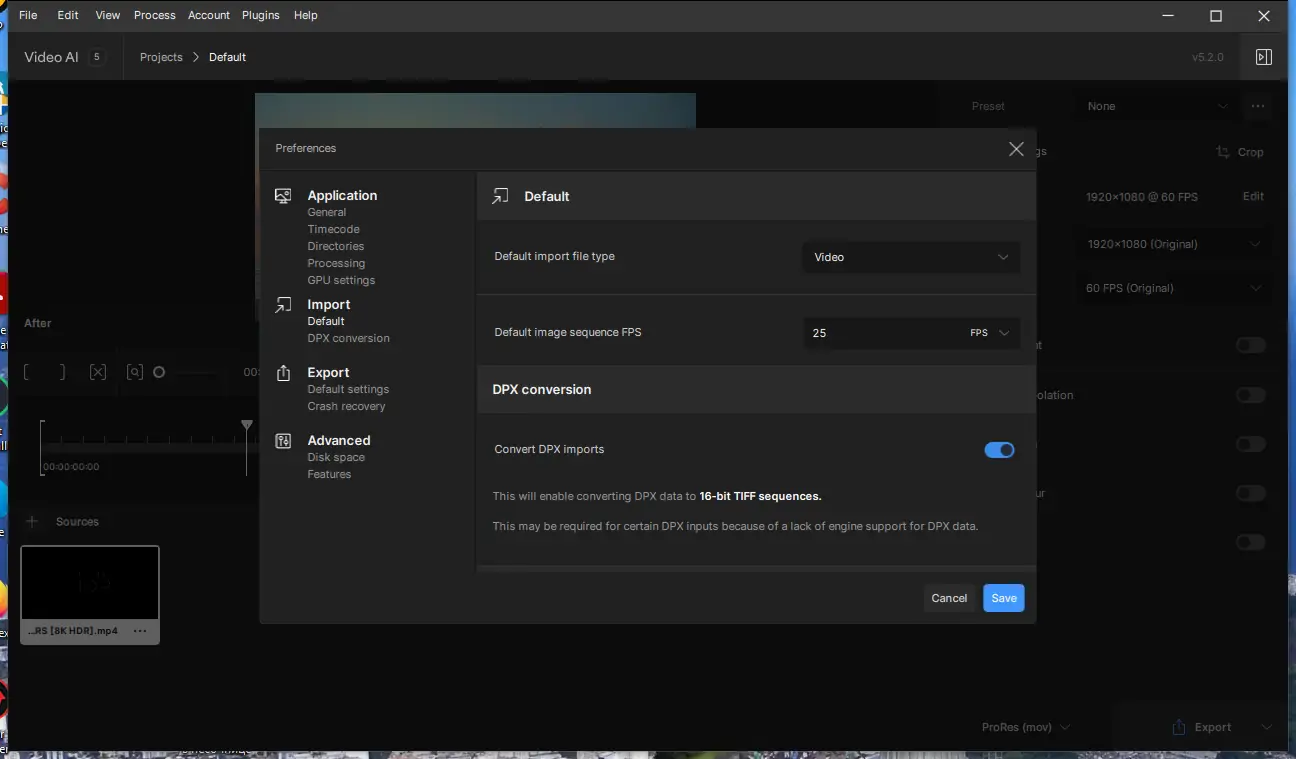
Task: Click the 00:00:00:00 timecode on the timeline
Action: [71, 467]
